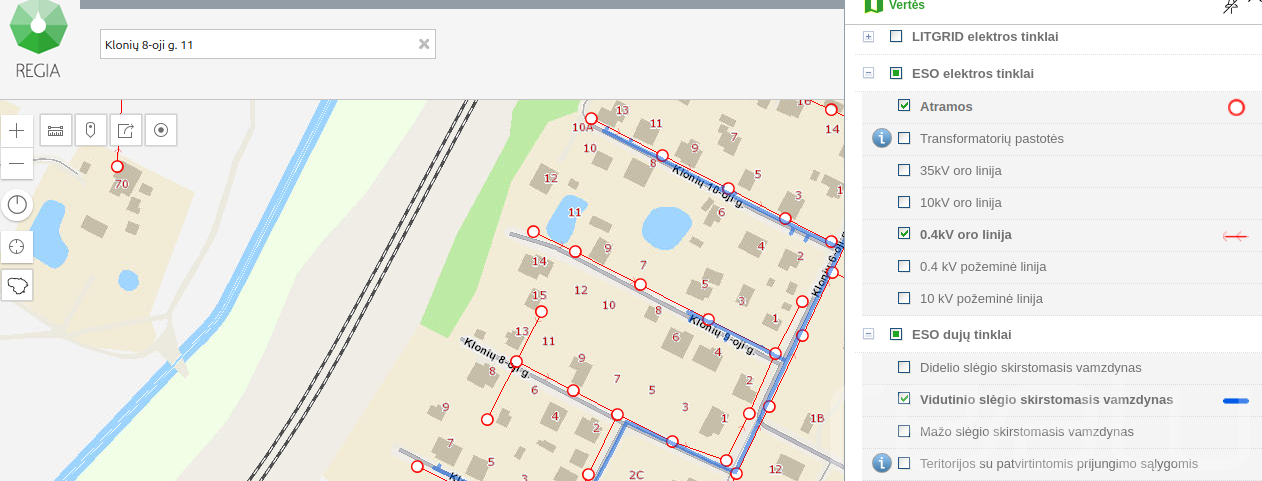The width and height of the screenshot is (1262, 481).
Task: Enable 0.4 kV požeminė linija layer
Action: point(904,266)
